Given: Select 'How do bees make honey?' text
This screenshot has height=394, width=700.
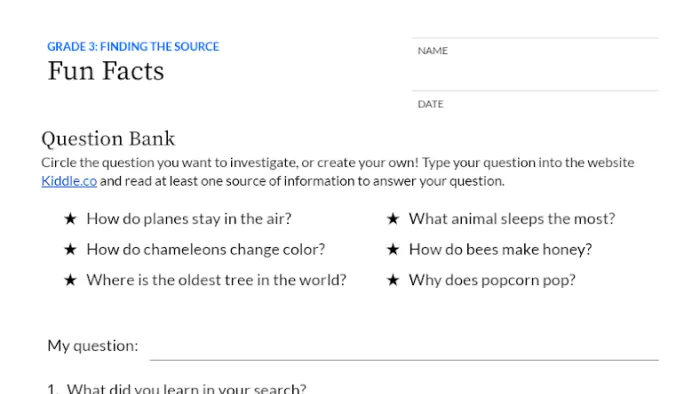Looking at the screenshot, I should [x=500, y=249].
